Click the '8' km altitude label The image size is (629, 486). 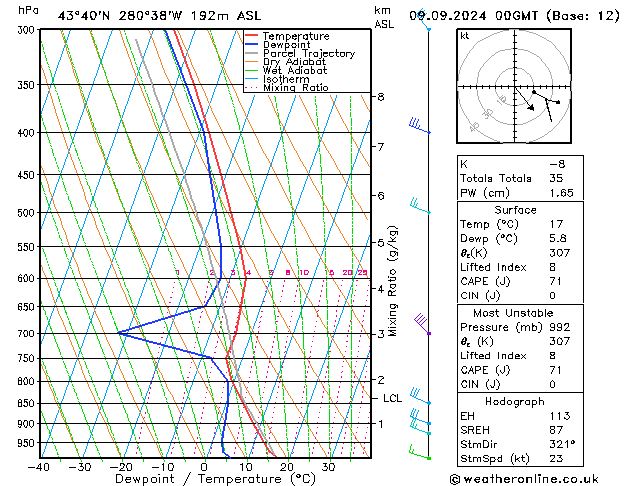[380, 97]
